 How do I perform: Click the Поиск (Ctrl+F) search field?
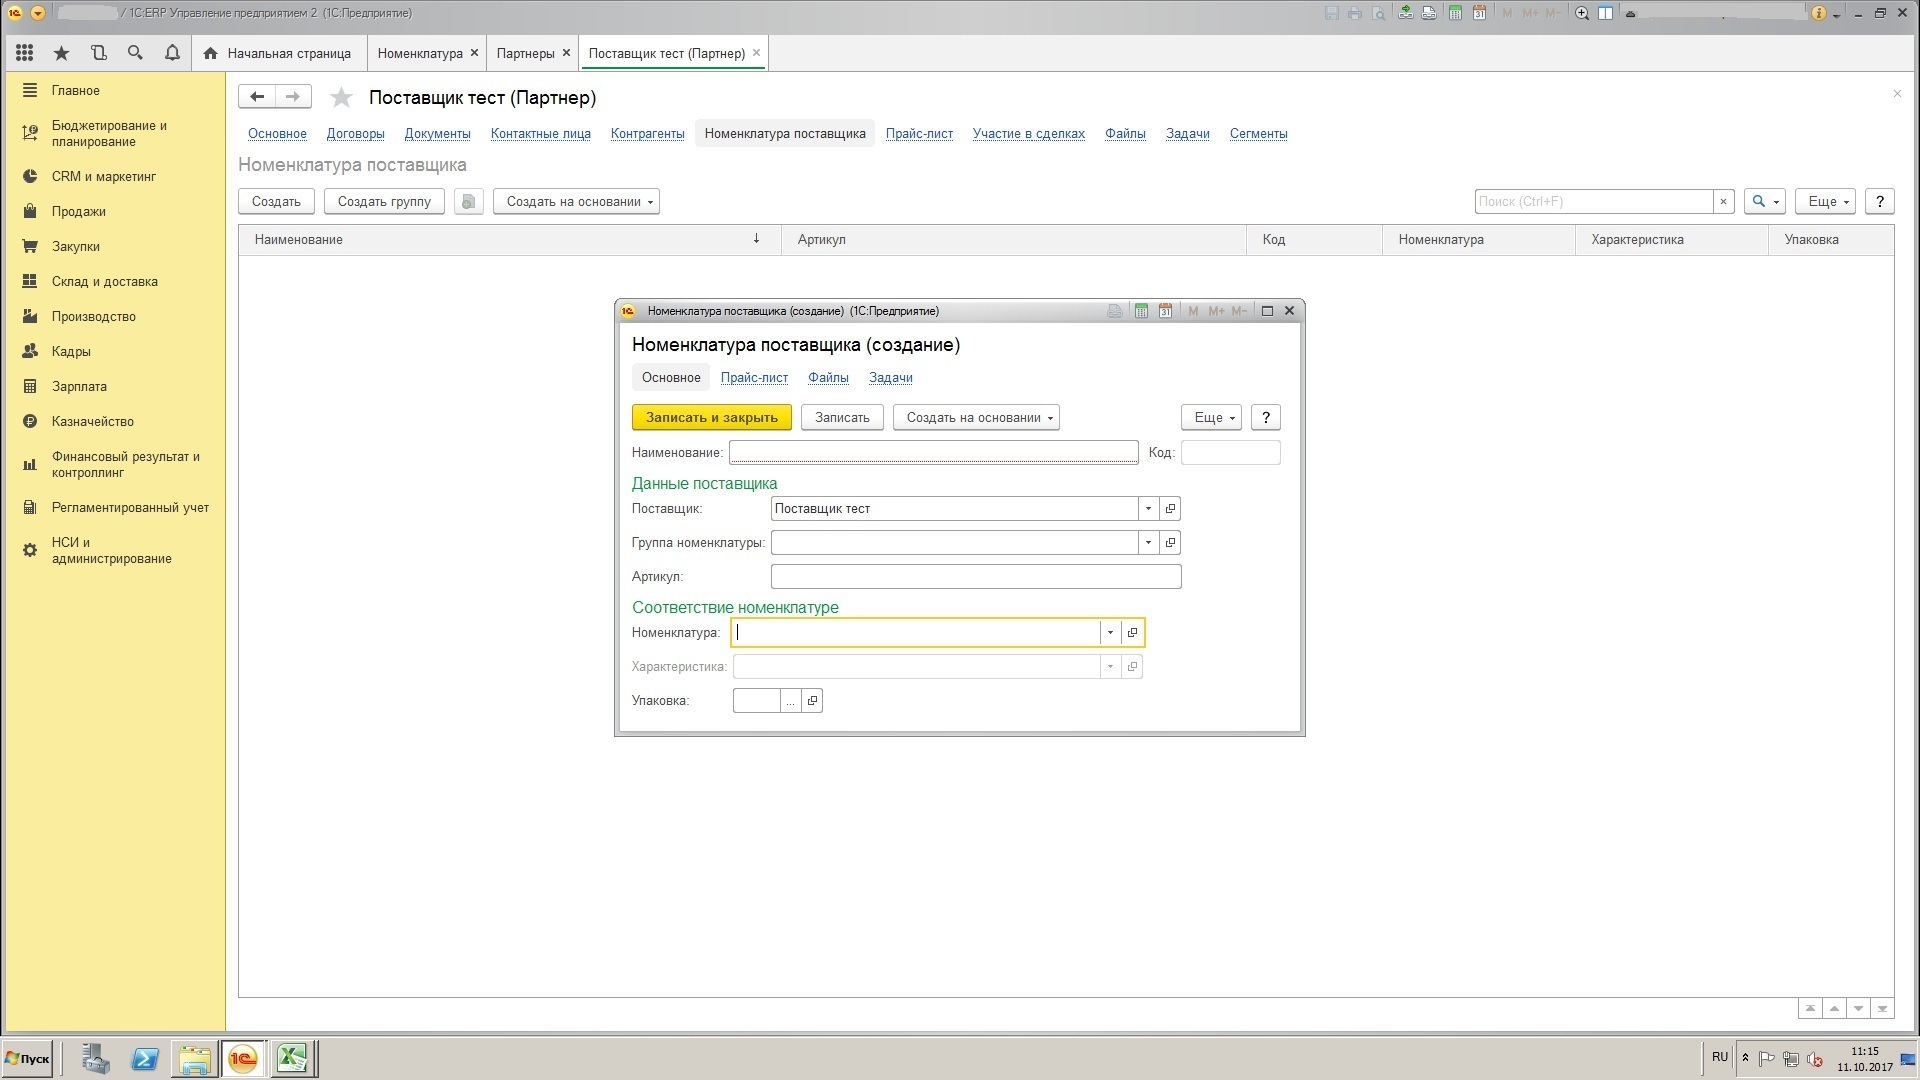[1593, 201]
